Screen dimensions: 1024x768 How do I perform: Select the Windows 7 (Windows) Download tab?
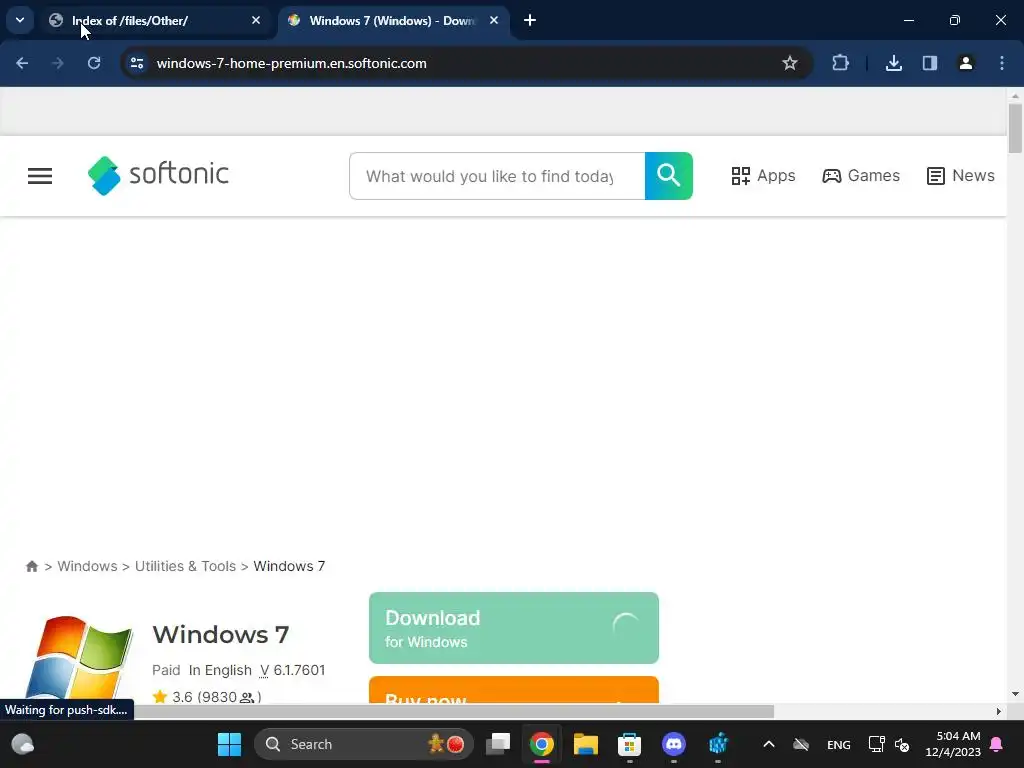(394, 20)
